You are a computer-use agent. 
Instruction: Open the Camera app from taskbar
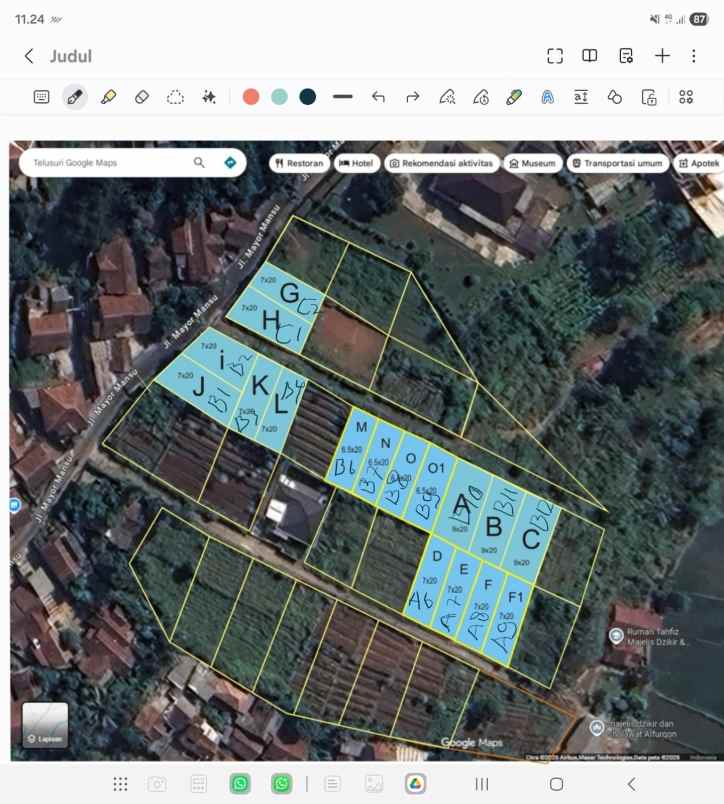157,784
